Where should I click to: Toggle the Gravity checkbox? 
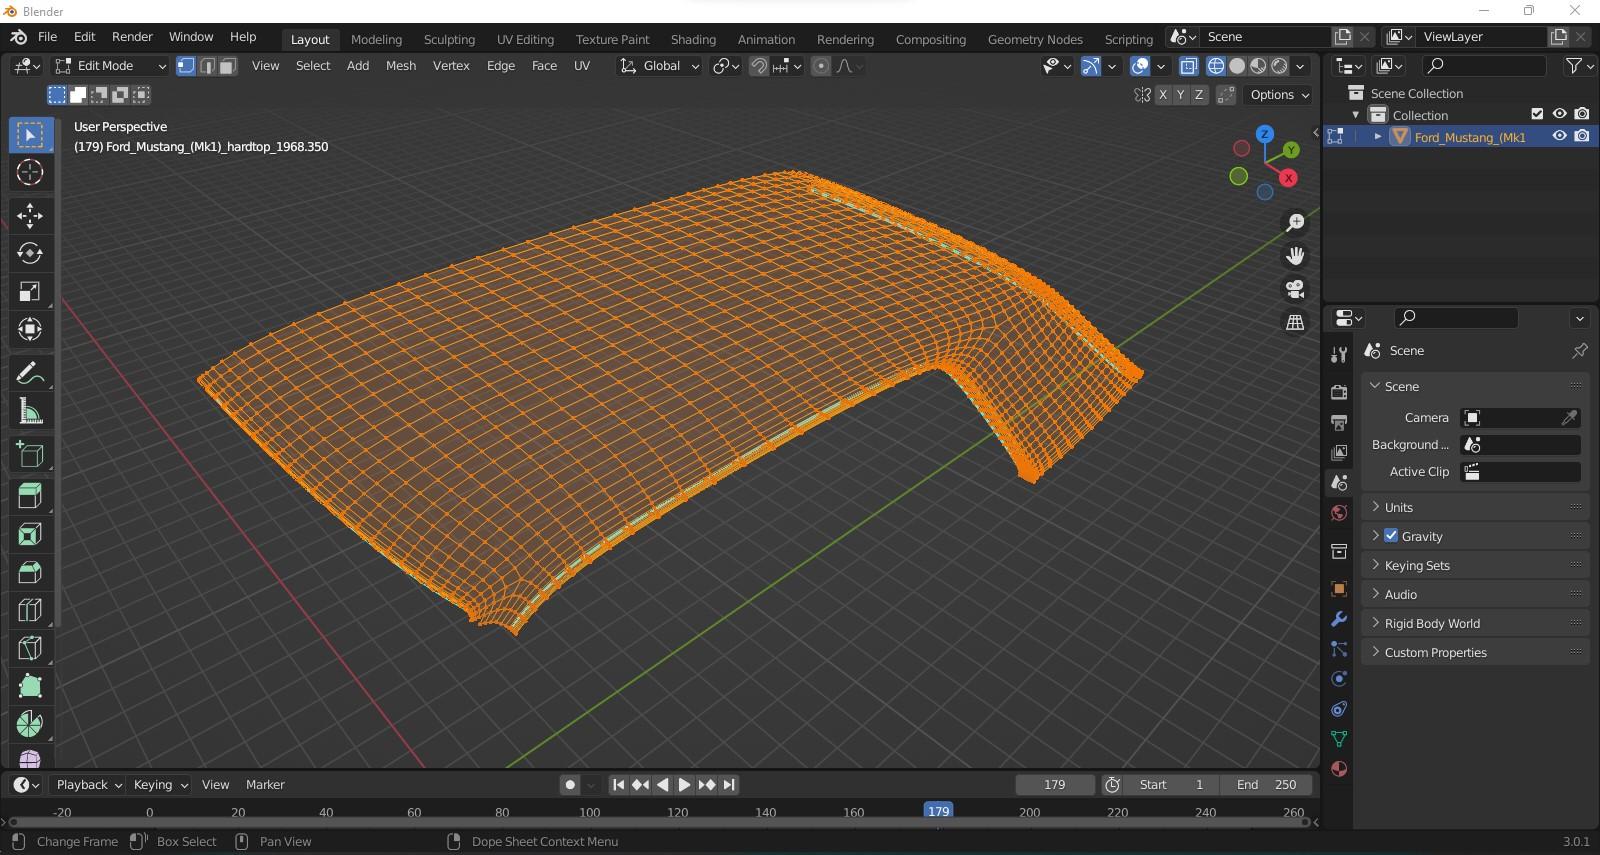pos(1391,536)
